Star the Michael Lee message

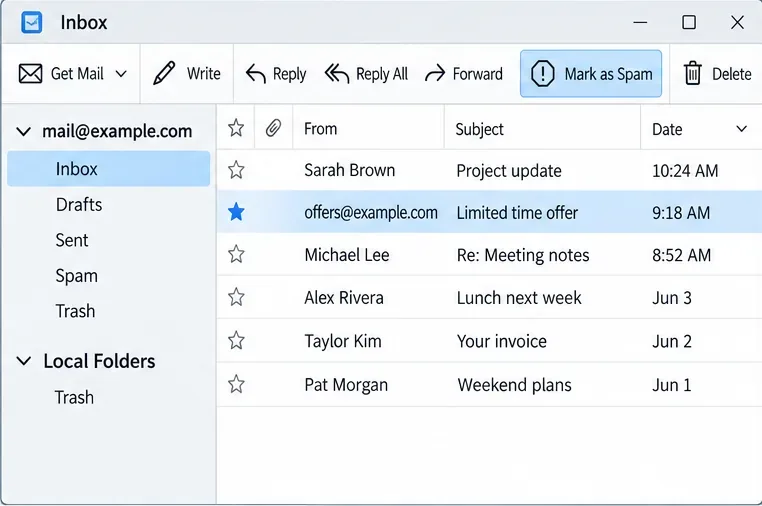point(236,254)
